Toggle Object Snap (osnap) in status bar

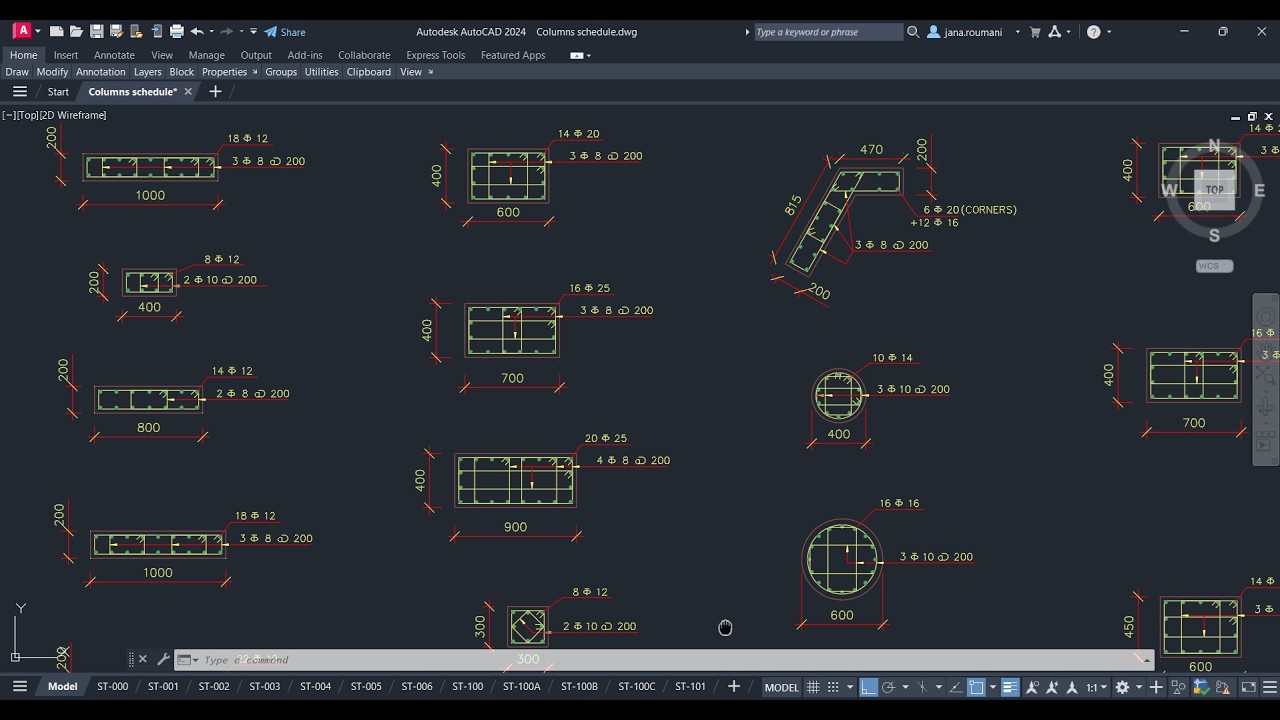click(976, 687)
